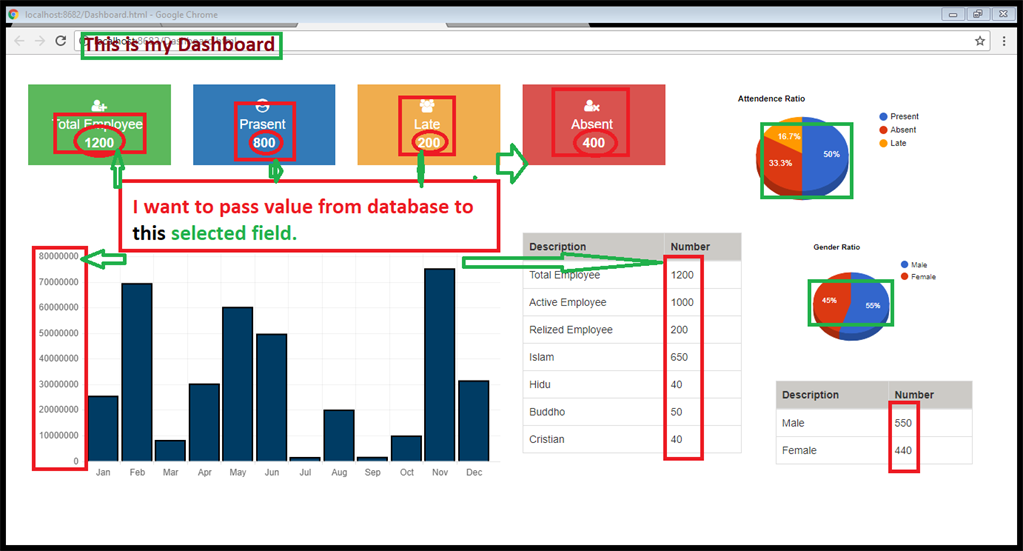1023x551 pixels.
Task: Click the Absent legend red dot
Action: pyautogui.click(x=883, y=130)
